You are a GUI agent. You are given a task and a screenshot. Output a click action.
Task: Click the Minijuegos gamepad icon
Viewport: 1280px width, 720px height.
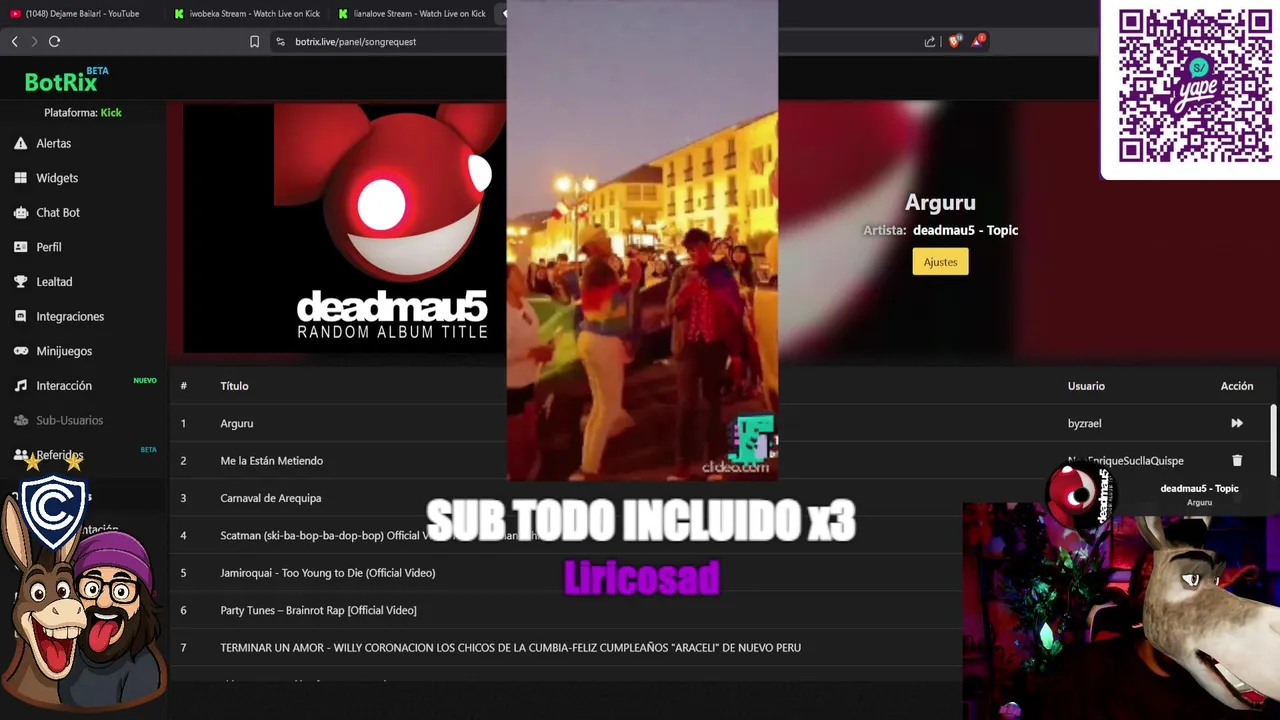20,351
